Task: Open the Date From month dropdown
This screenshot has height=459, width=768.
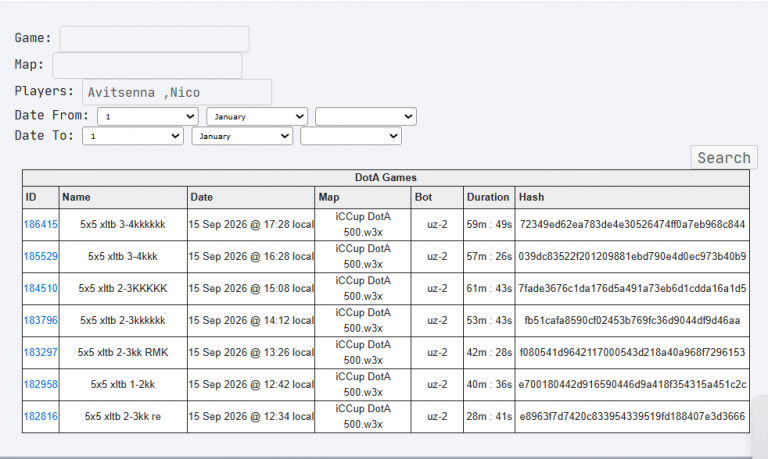Action: coord(257,117)
